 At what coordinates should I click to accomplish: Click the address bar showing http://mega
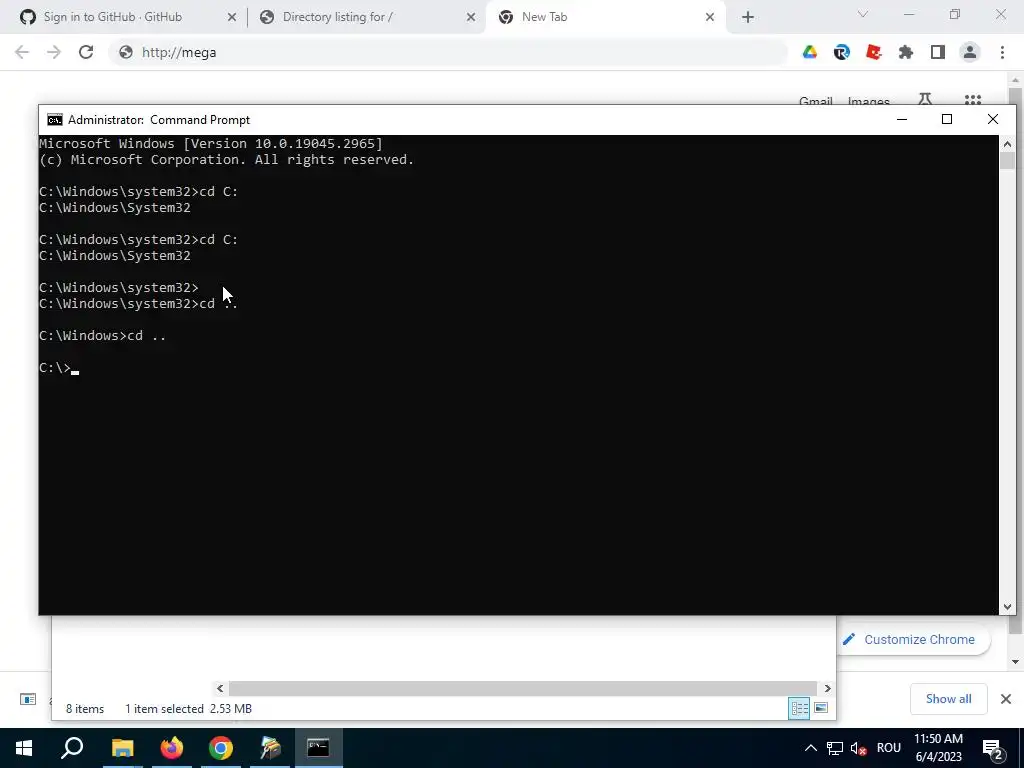point(448,52)
